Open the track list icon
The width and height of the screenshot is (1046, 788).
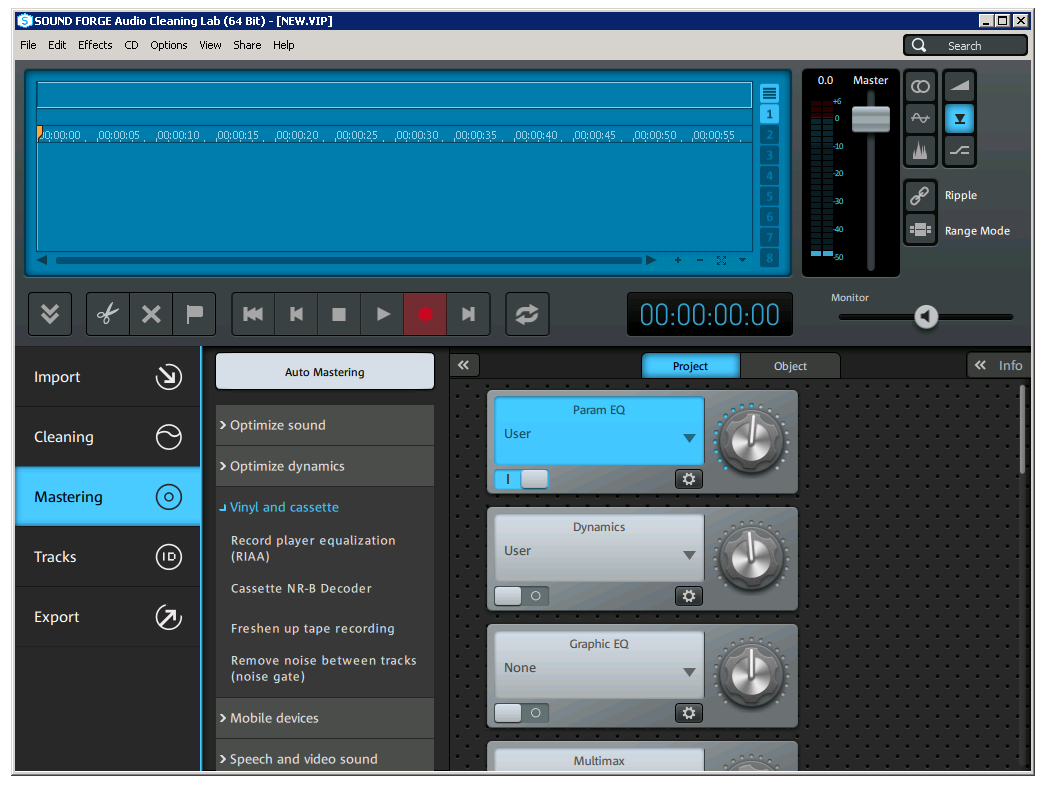769,93
